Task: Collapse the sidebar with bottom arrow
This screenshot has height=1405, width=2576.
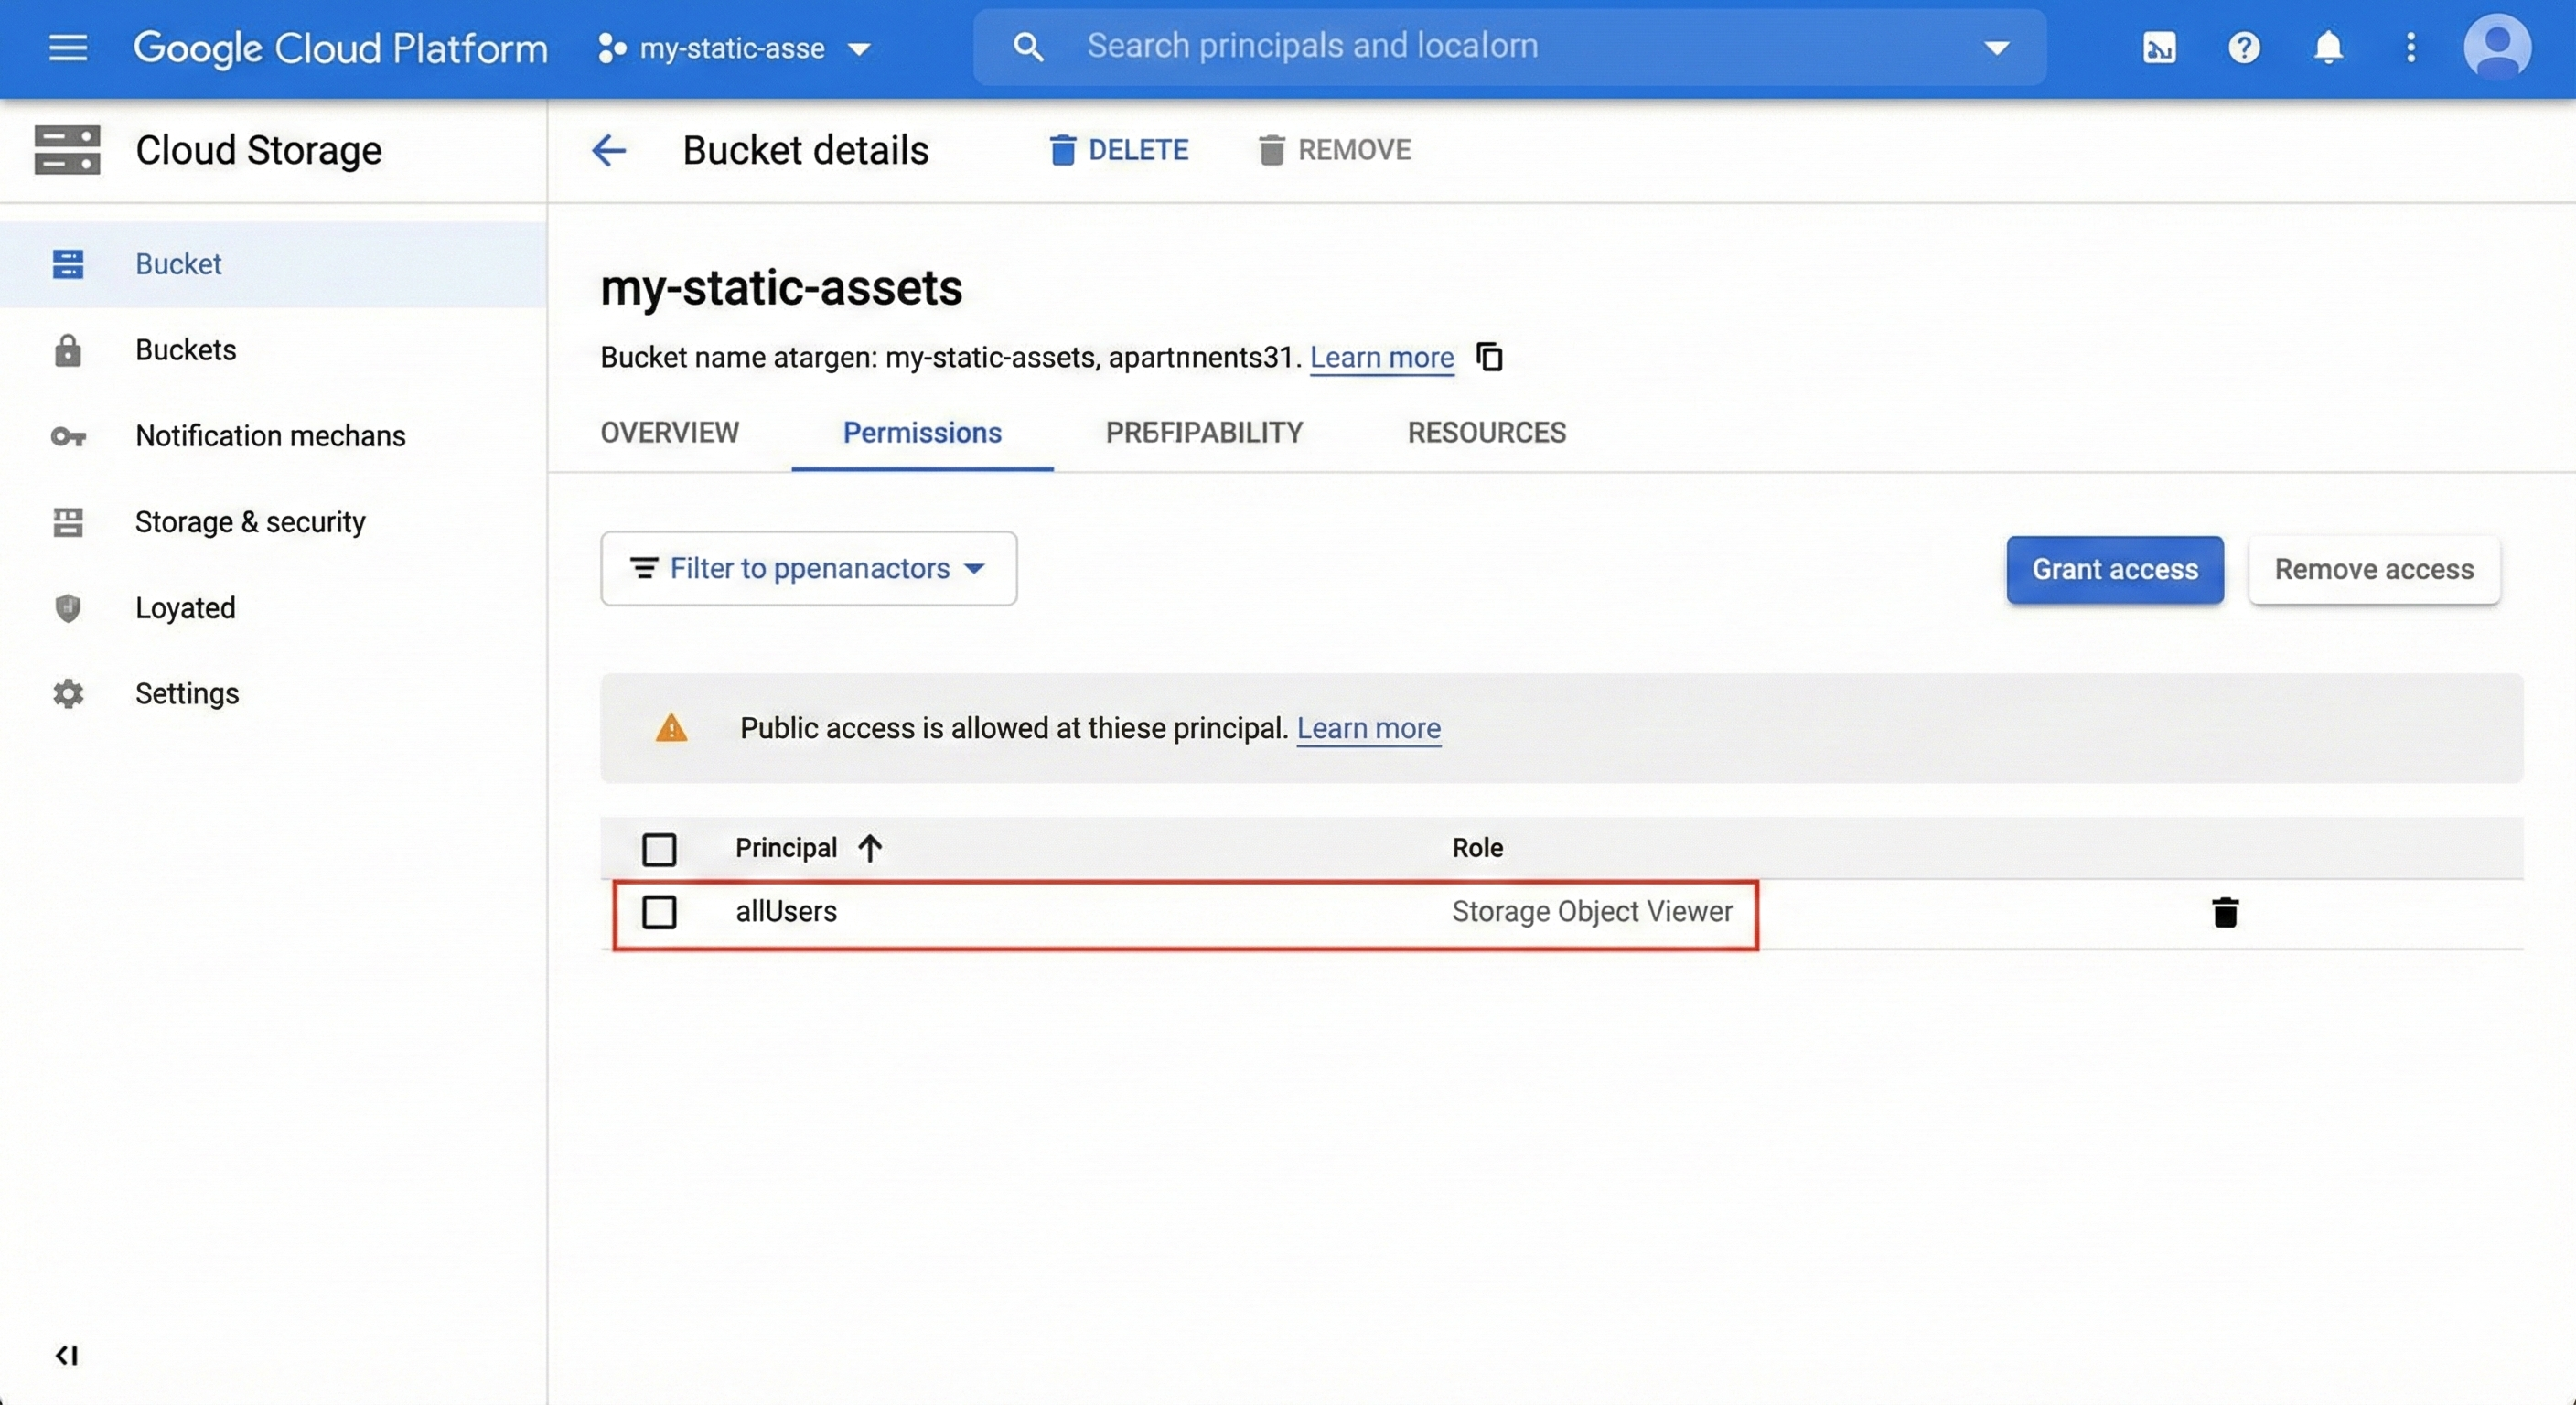Action: click(67, 1355)
